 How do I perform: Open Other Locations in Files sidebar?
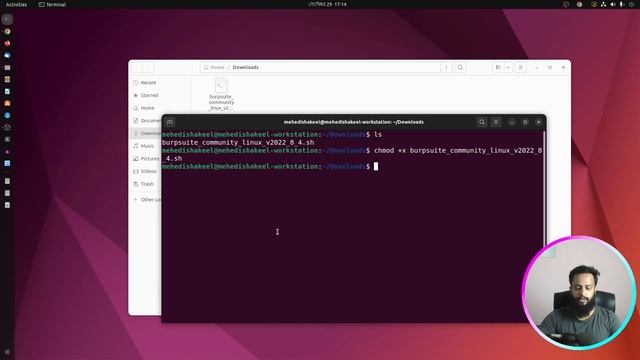[x=146, y=200]
